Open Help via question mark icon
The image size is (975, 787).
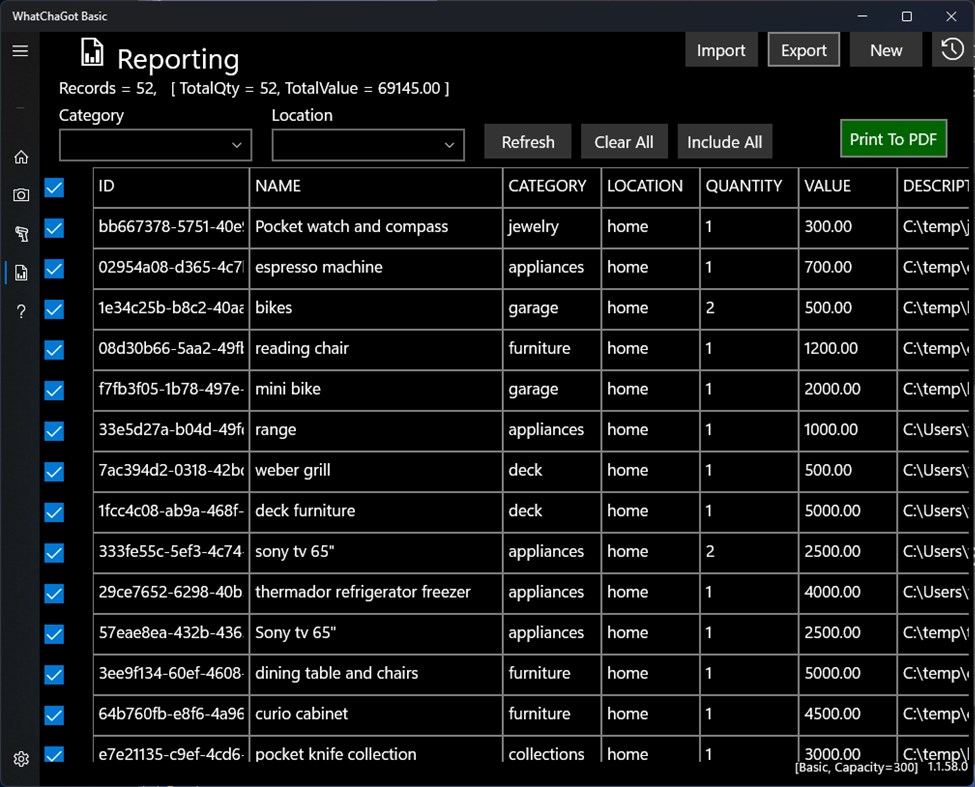click(x=20, y=312)
